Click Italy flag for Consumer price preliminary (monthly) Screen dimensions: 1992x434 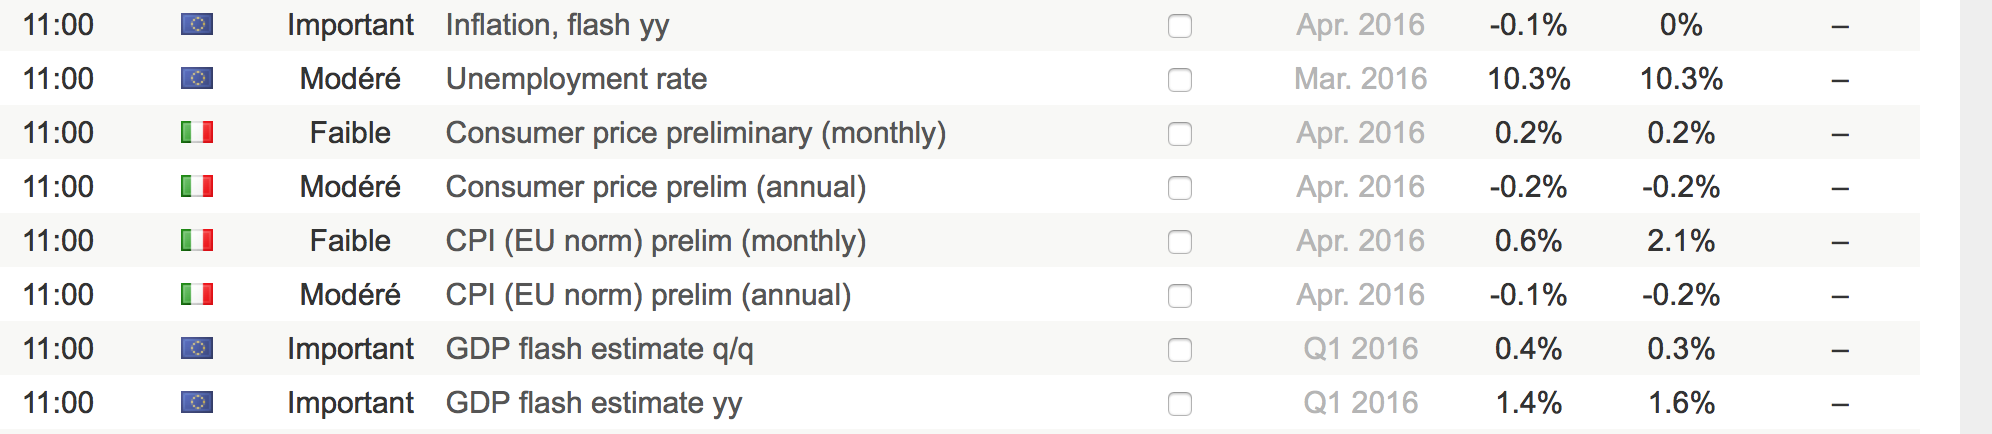pyautogui.click(x=197, y=132)
